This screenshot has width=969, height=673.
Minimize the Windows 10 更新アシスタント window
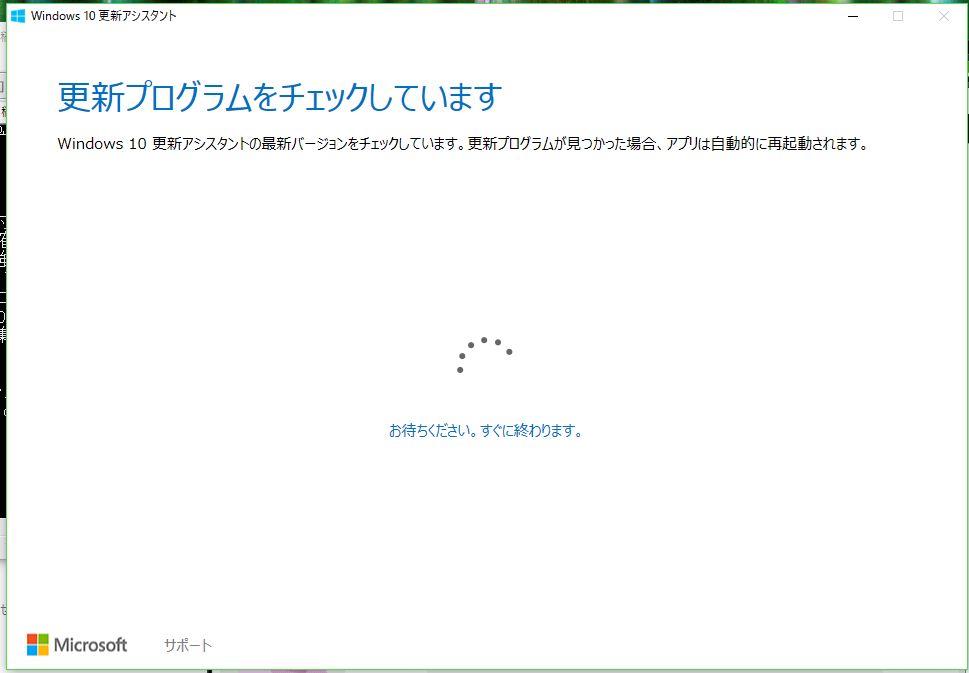[853, 17]
